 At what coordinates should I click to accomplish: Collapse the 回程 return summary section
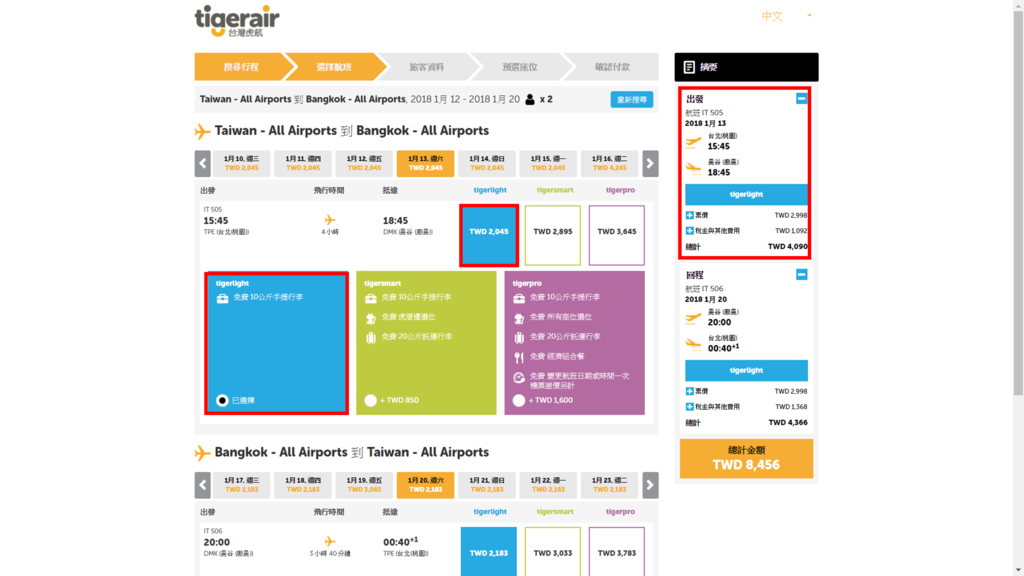coord(801,274)
